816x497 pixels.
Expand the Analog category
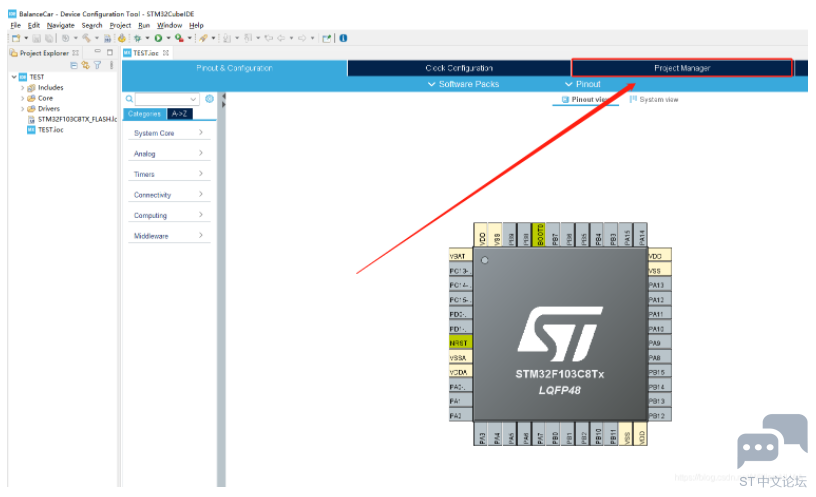[x=169, y=154]
